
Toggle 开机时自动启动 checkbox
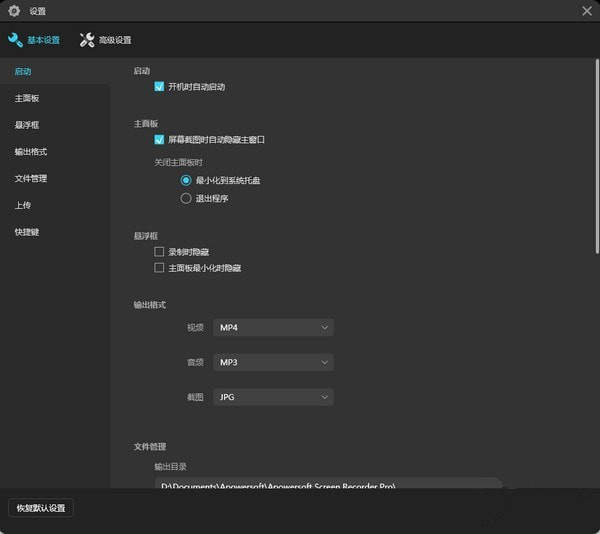click(x=159, y=87)
